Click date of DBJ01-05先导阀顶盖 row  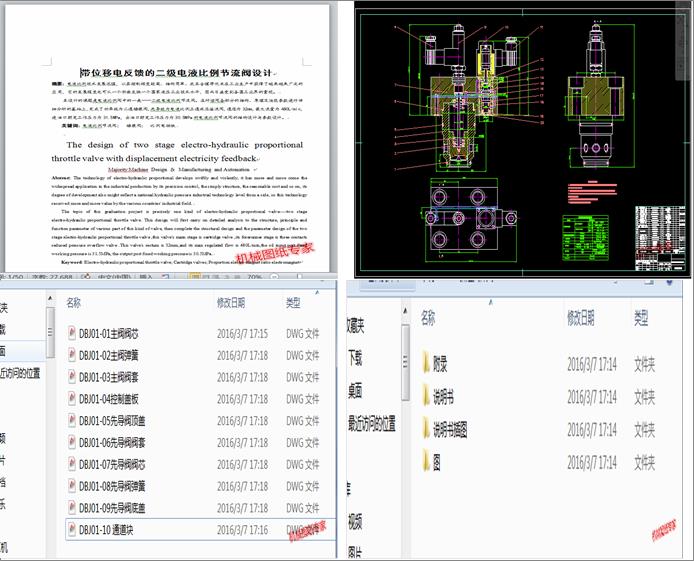point(242,421)
